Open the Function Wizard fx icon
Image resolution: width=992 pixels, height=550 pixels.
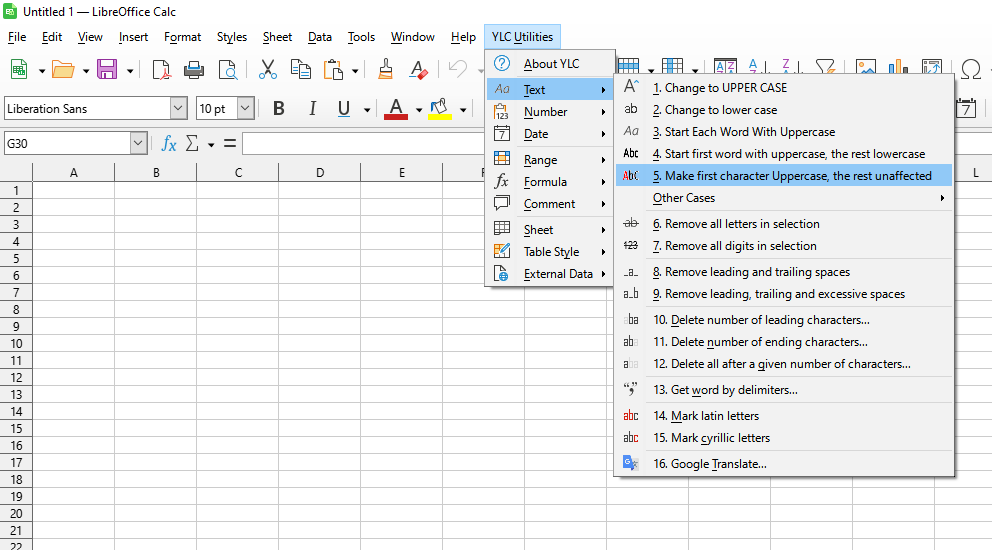tap(169, 144)
